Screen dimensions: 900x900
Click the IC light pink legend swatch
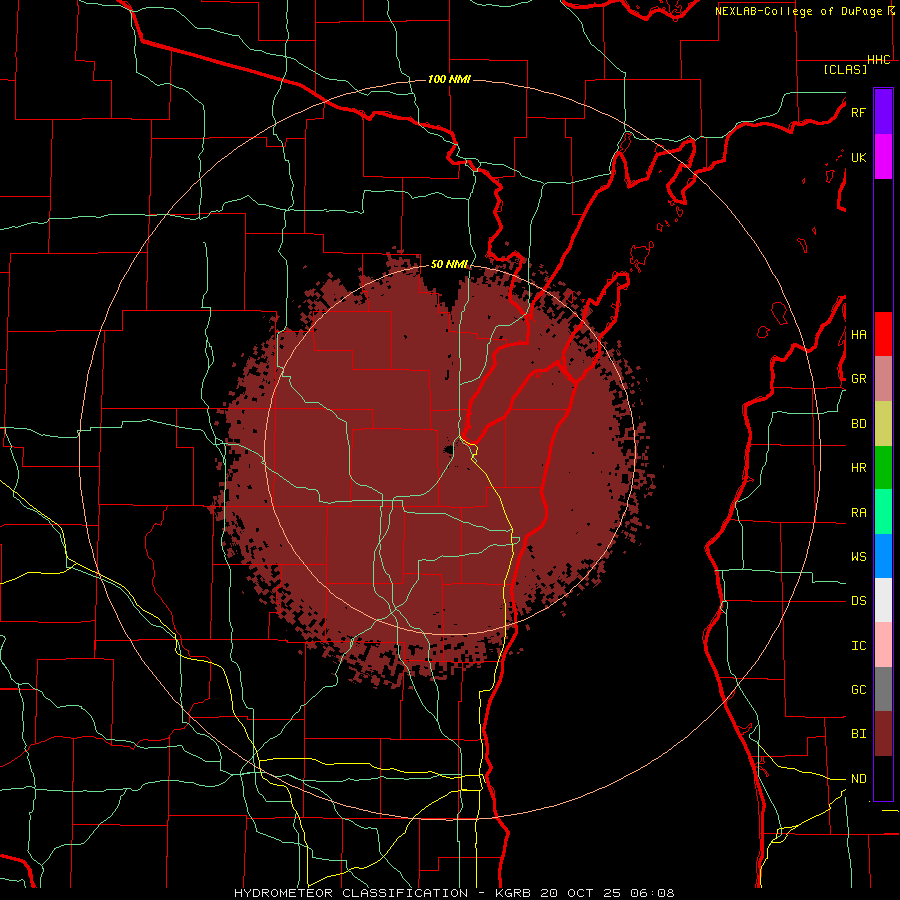[x=883, y=645]
